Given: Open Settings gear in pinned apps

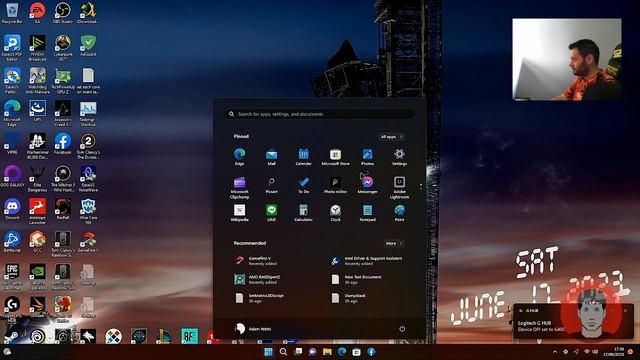Looking at the screenshot, I should pos(399,157).
